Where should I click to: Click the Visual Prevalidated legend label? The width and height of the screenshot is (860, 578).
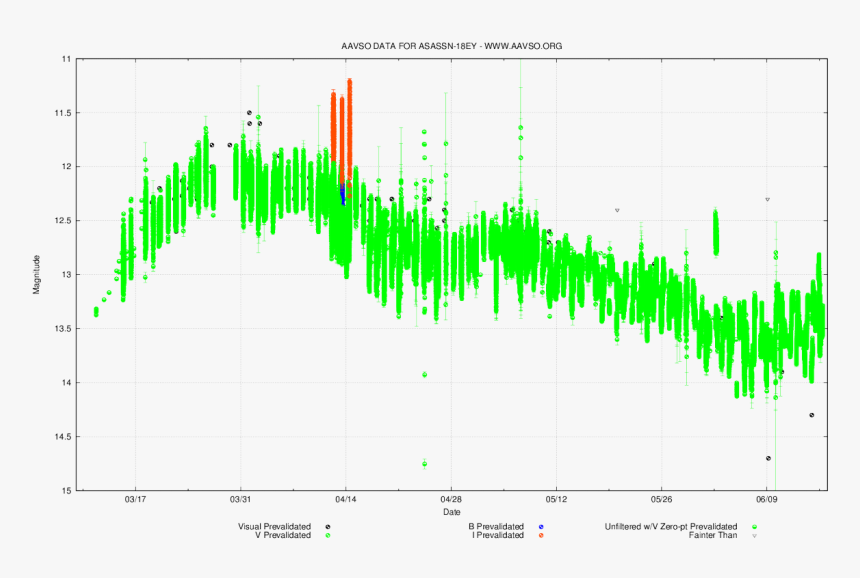(274, 526)
